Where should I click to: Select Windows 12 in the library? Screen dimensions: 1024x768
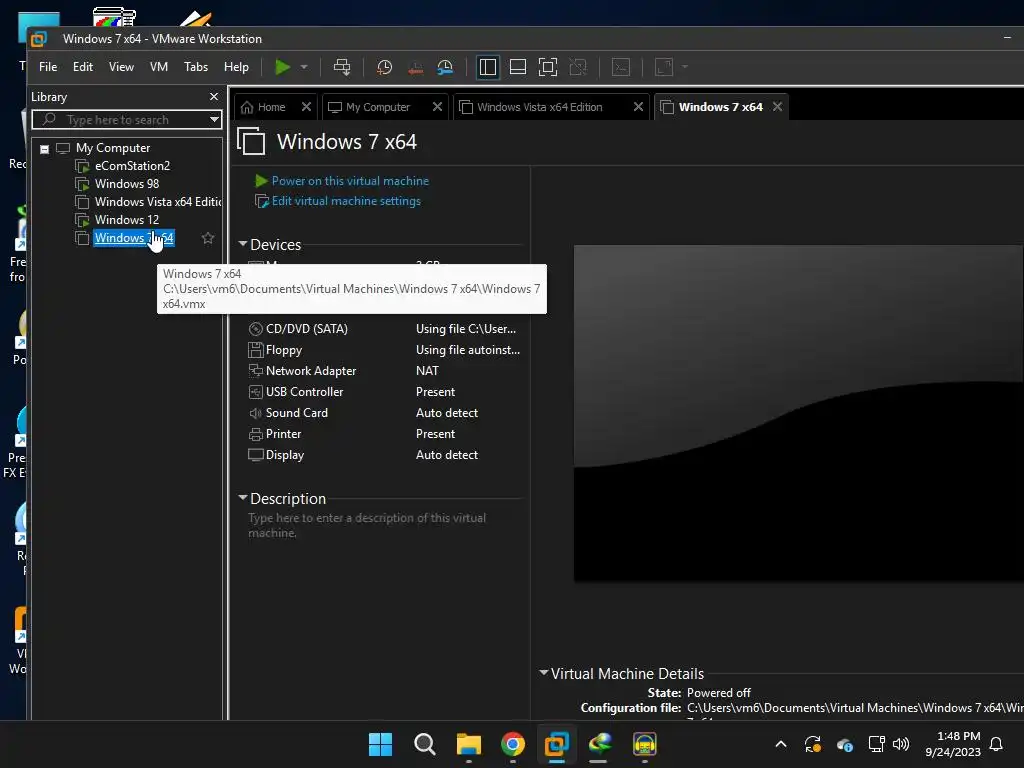127,219
